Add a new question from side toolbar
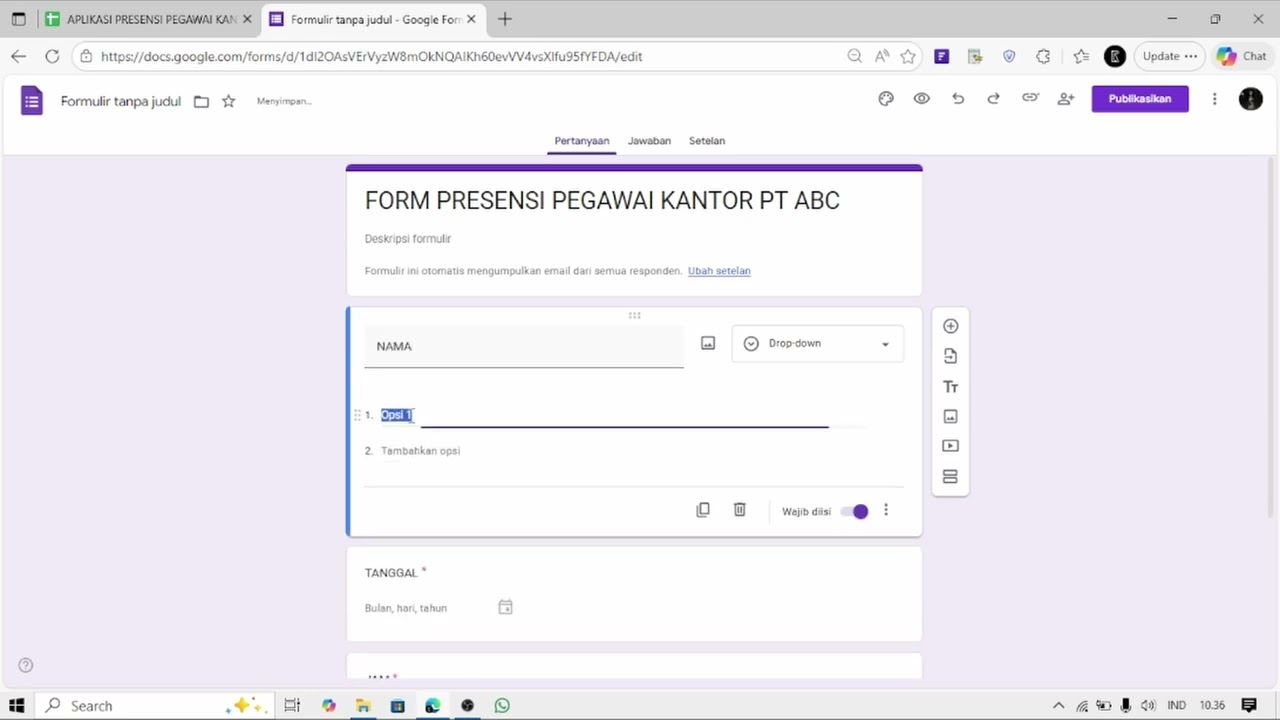Viewport: 1280px width, 720px height. coord(950,326)
